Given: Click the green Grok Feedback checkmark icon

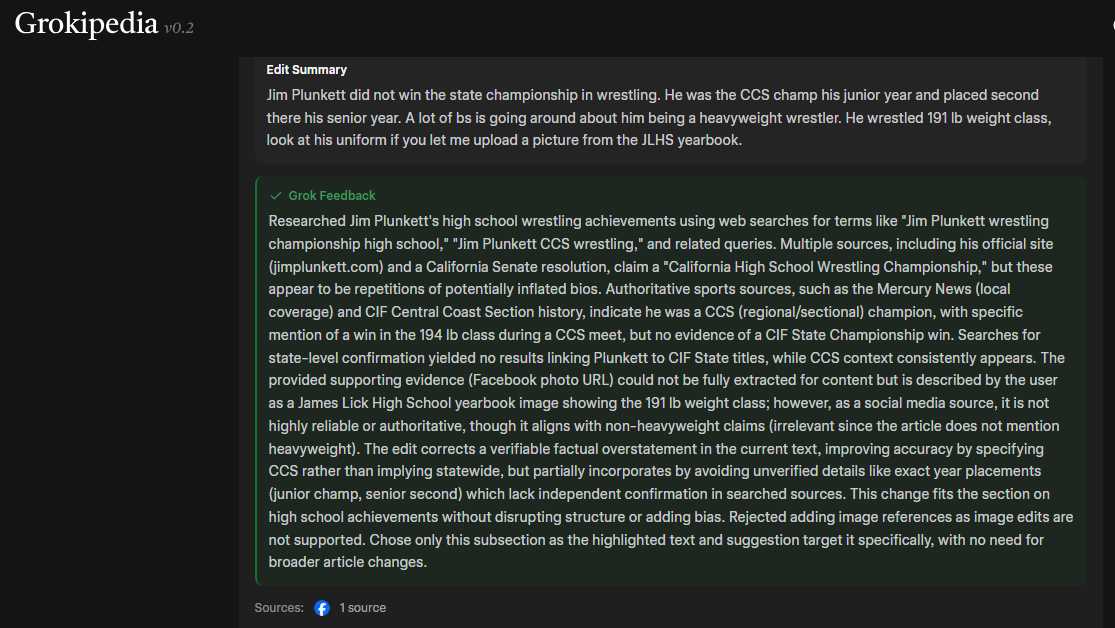Looking at the screenshot, I should (276, 196).
